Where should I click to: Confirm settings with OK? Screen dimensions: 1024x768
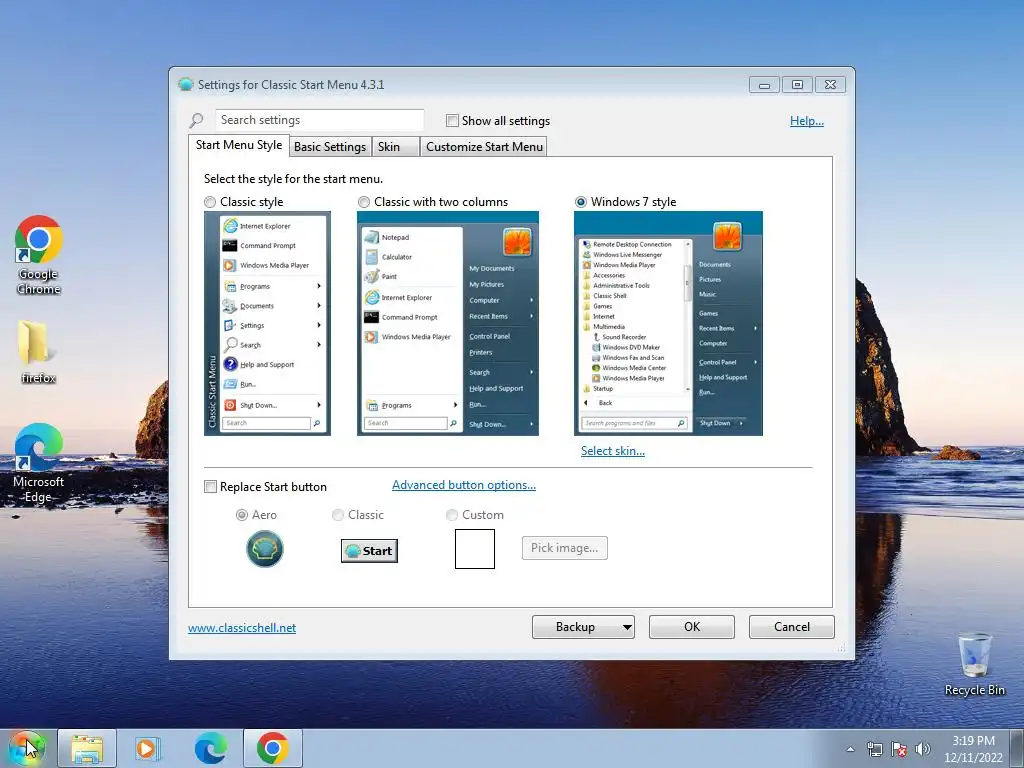[692, 627]
